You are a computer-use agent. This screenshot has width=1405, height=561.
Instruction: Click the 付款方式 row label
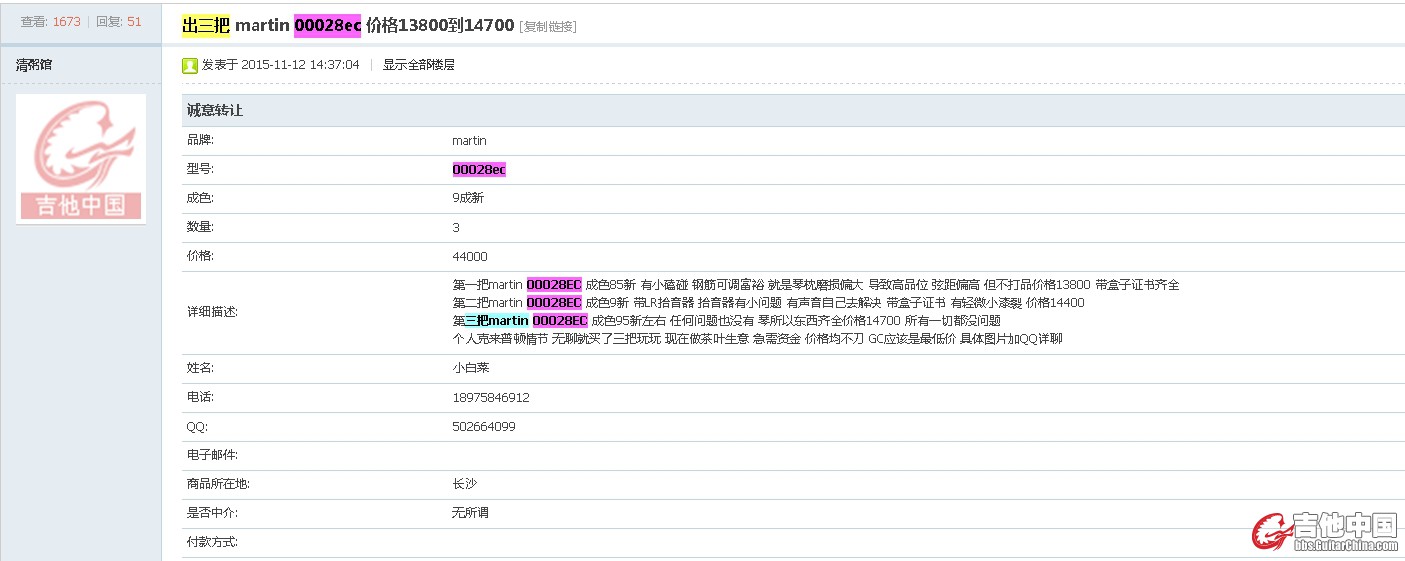(x=212, y=542)
